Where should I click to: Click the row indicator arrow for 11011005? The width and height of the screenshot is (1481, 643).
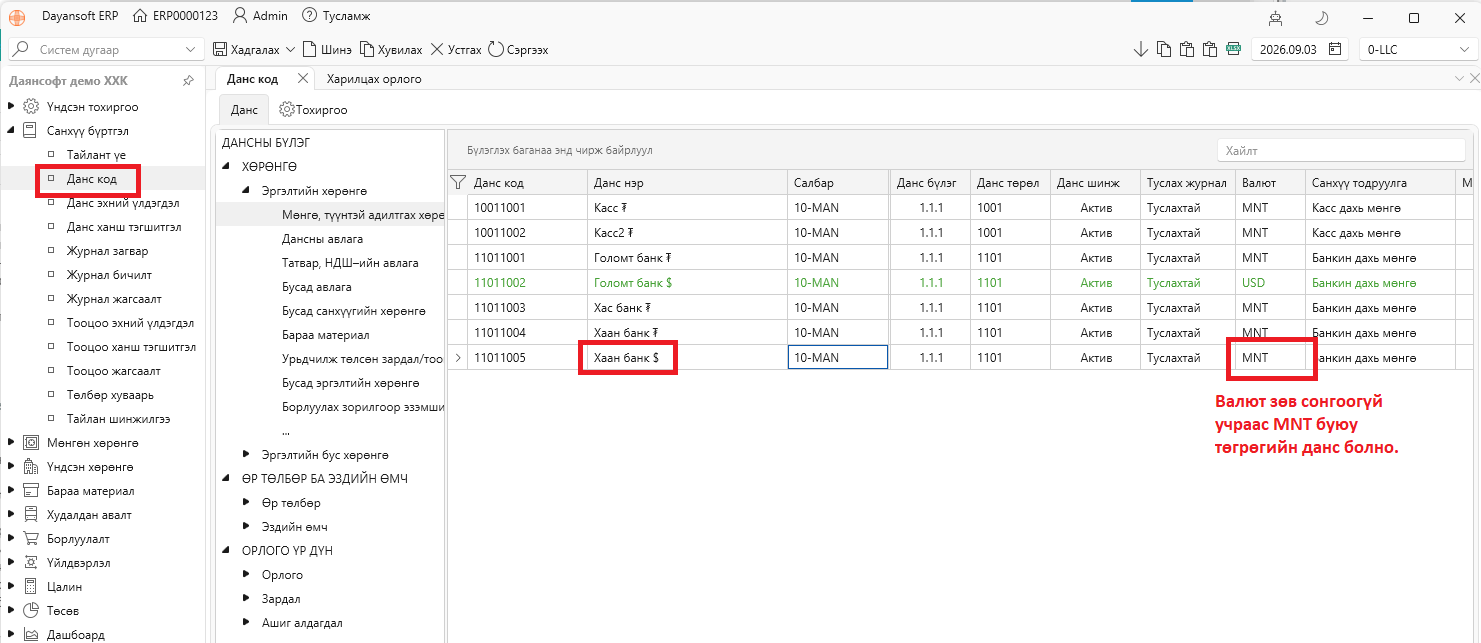(458, 357)
